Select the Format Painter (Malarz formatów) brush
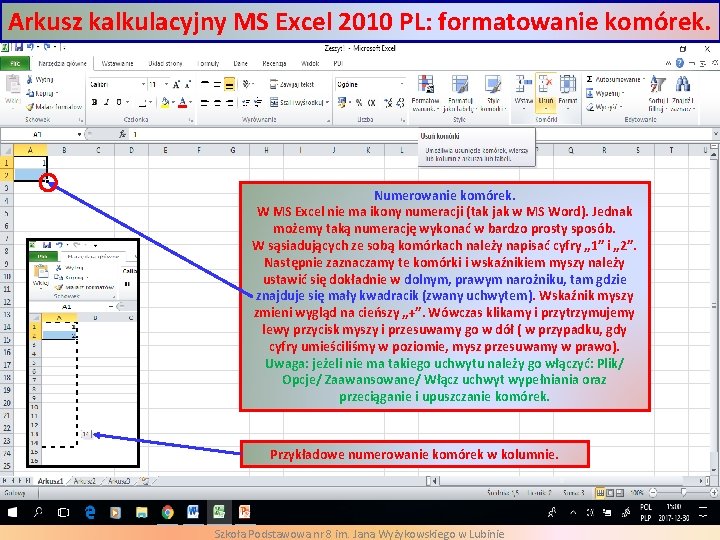 (30, 107)
